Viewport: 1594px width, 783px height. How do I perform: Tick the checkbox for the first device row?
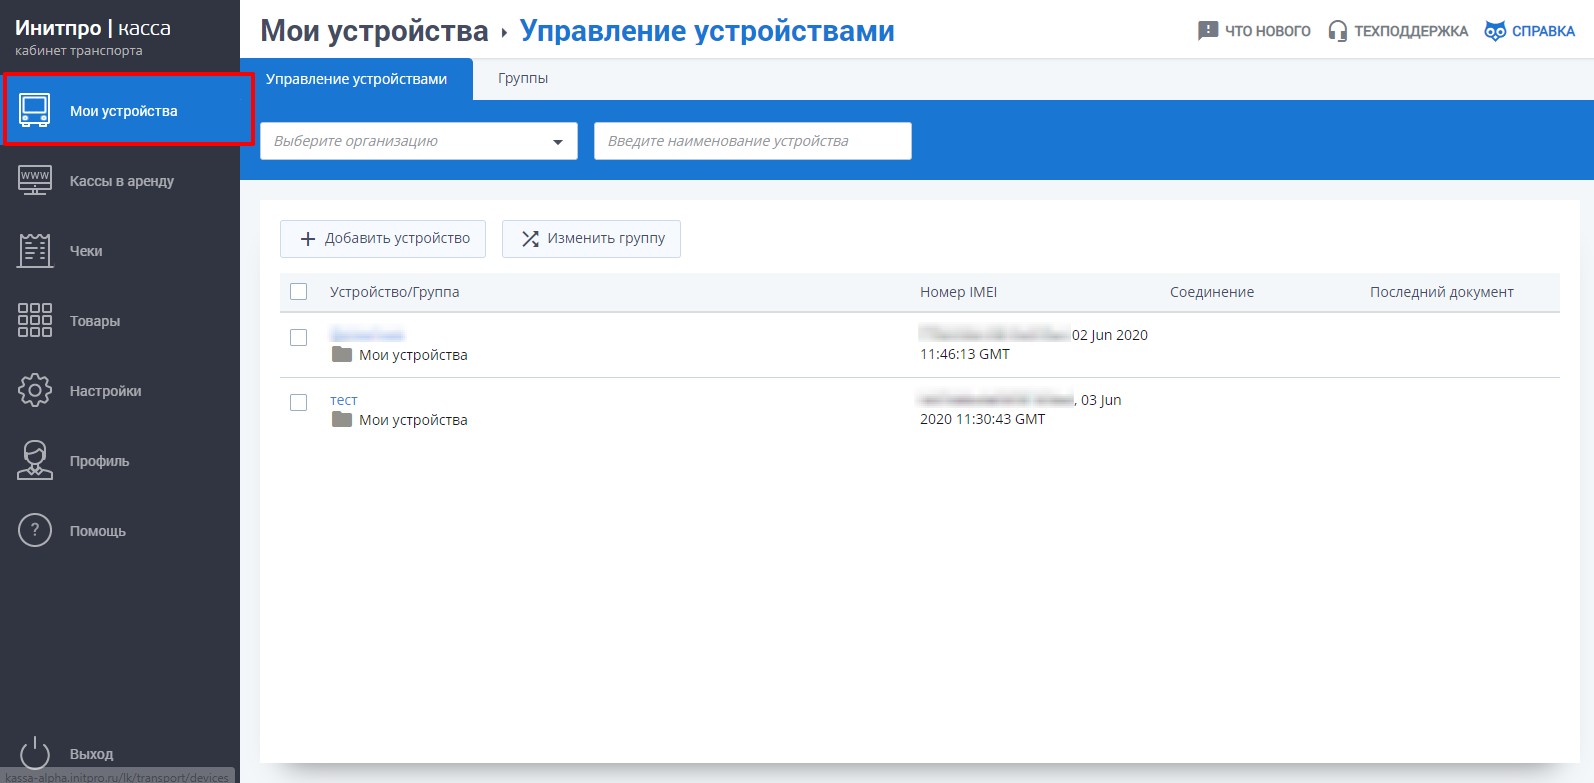point(298,337)
